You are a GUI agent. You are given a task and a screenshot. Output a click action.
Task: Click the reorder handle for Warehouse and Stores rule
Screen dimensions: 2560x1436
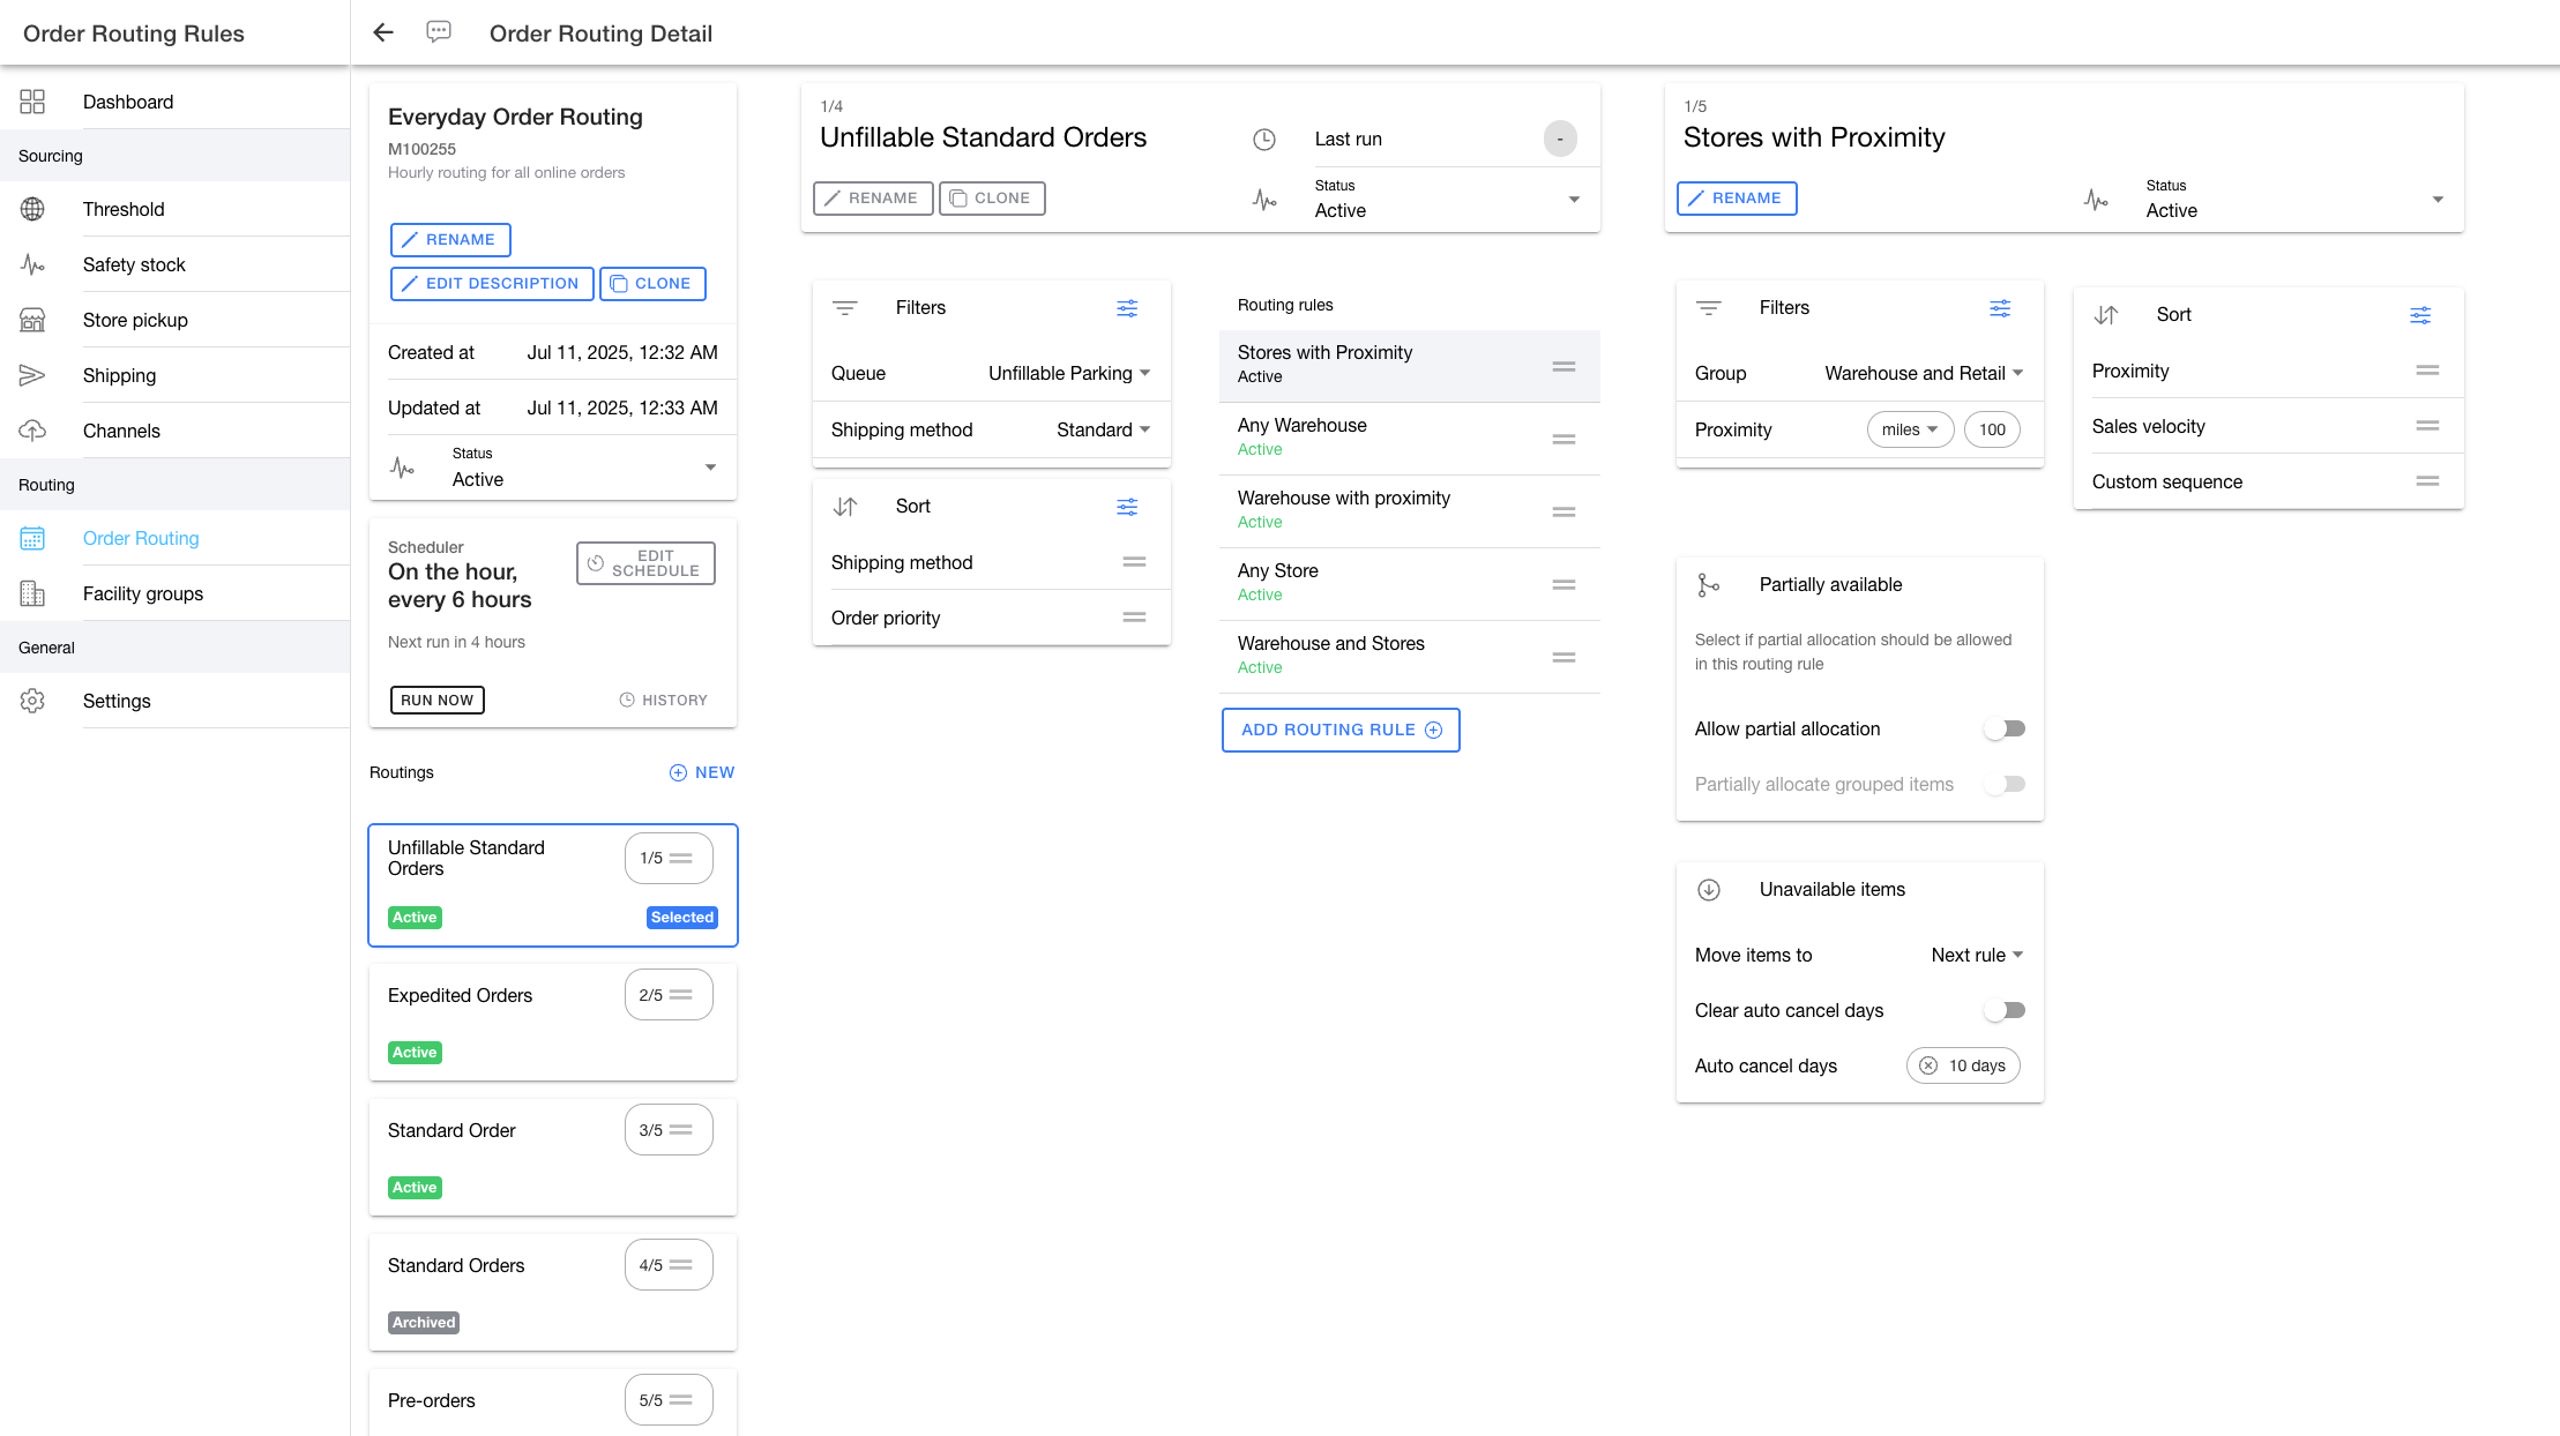click(x=1564, y=657)
